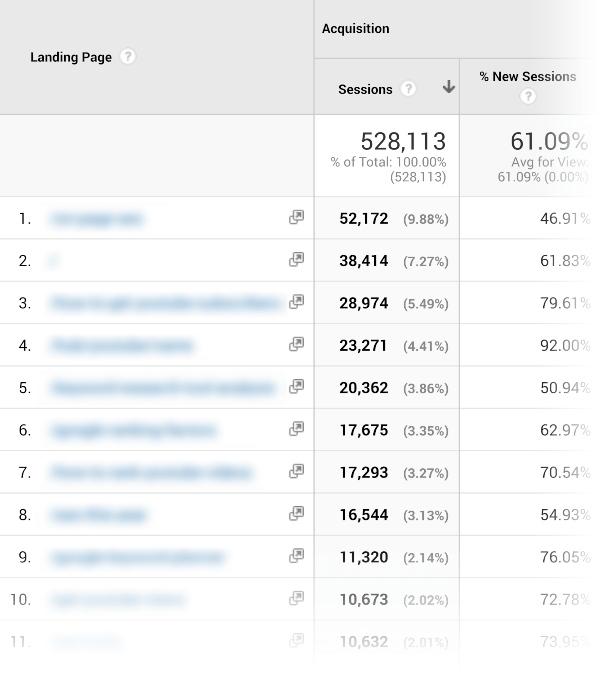Select the Acquisition column group header
The width and height of the screenshot is (600, 675).
coord(355,29)
